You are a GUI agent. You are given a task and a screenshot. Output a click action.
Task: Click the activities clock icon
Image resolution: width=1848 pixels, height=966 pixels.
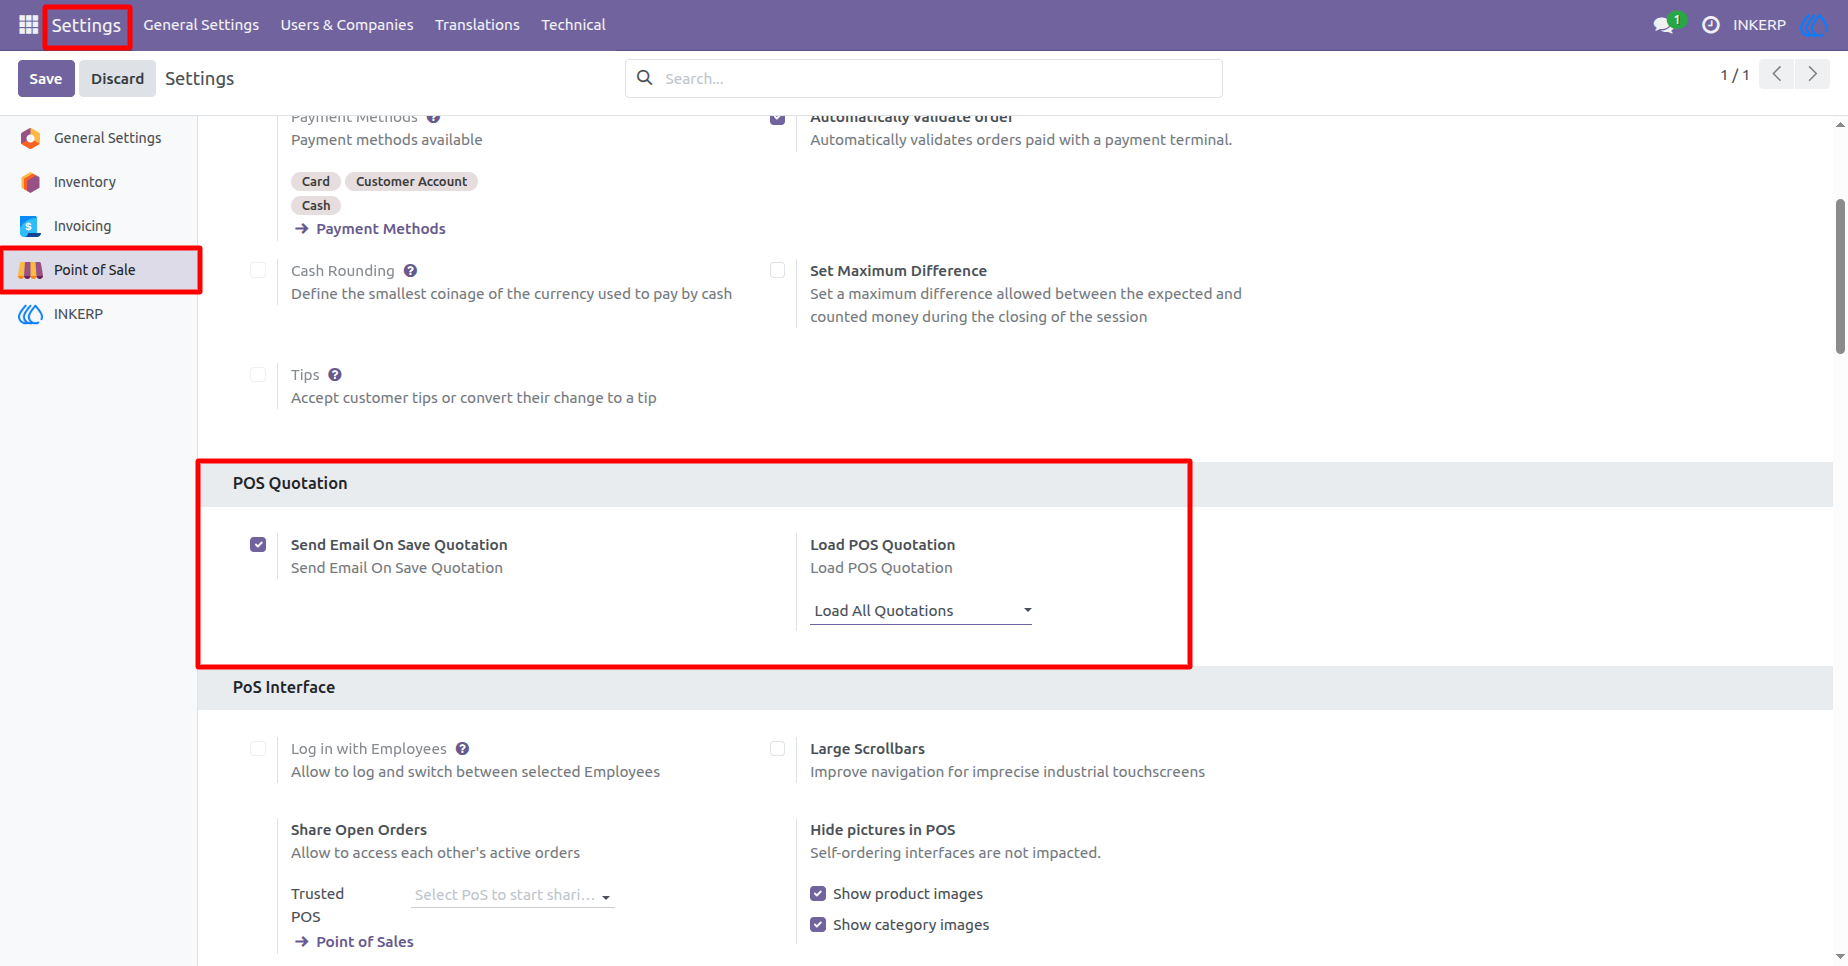pos(1711,25)
